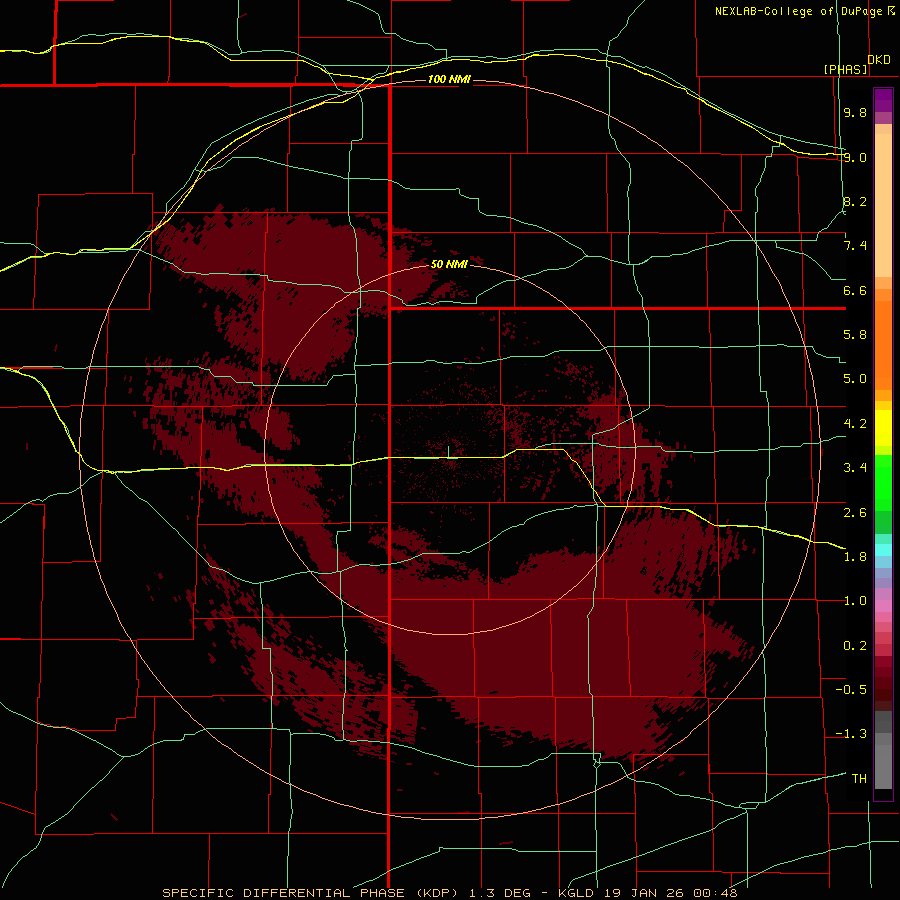Click the NEXLAB-College of DuPage label
Image resolution: width=900 pixels, height=900 pixels.
pos(798,11)
